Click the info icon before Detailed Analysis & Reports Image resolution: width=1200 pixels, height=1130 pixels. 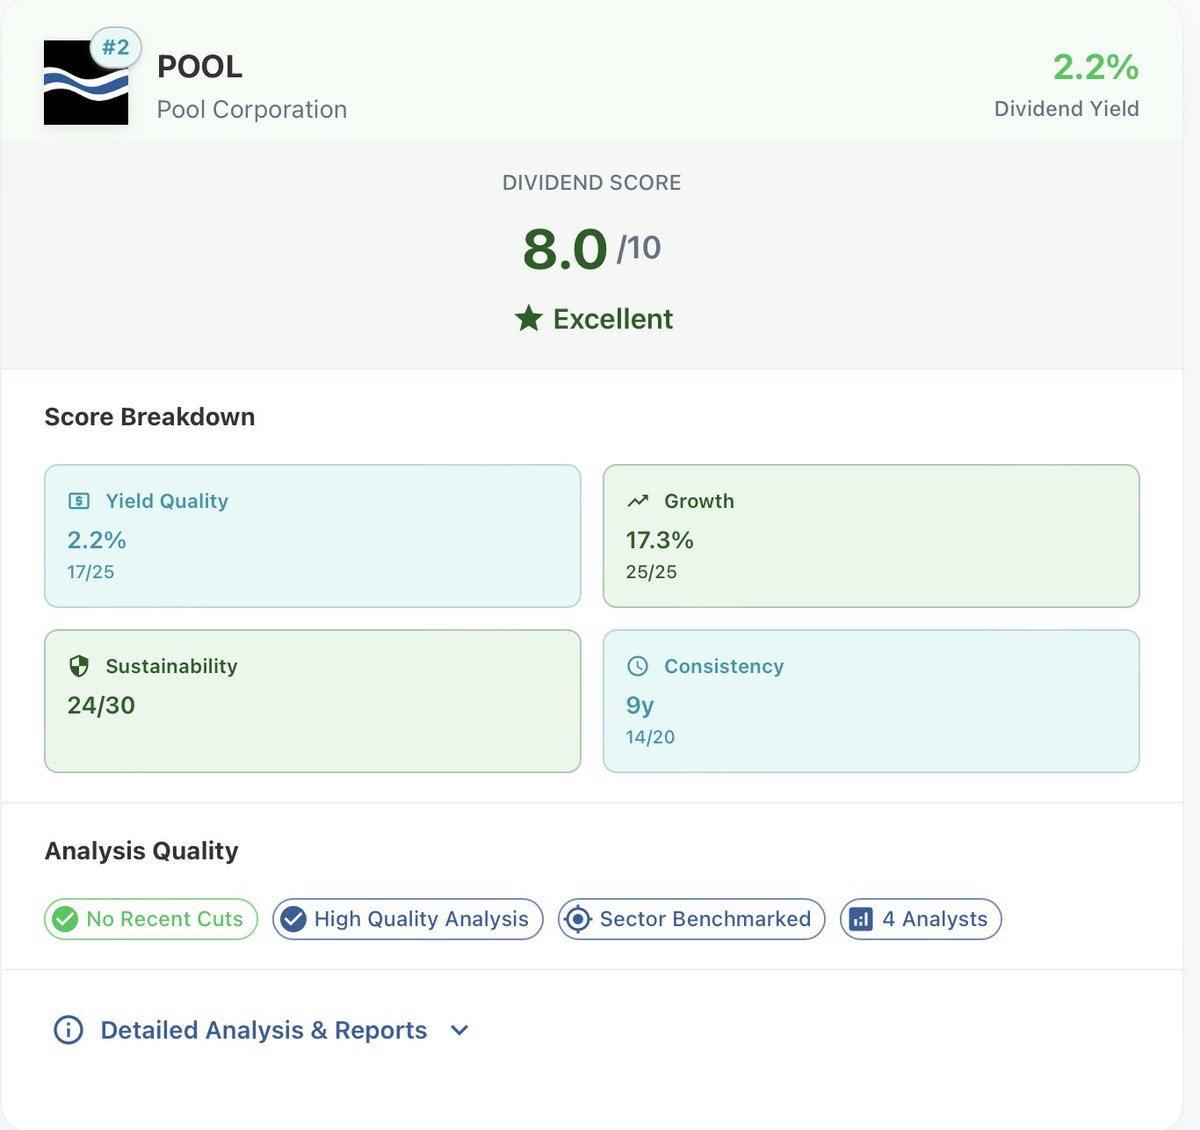point(66,1030)
